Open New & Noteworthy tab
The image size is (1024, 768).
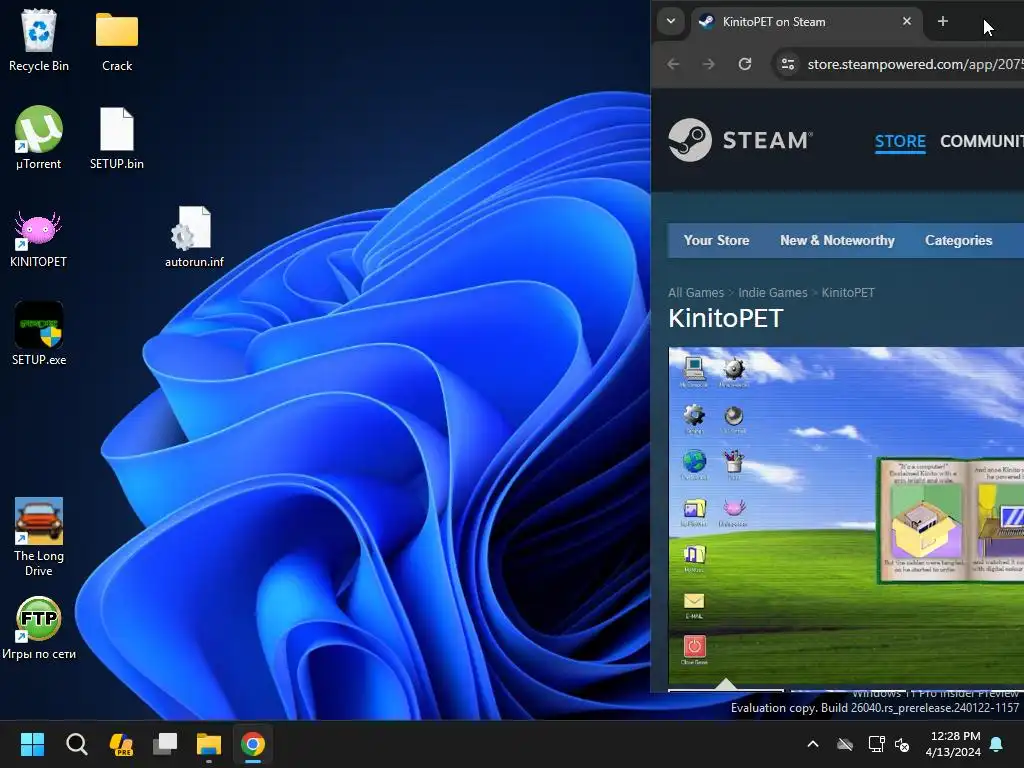837,240
